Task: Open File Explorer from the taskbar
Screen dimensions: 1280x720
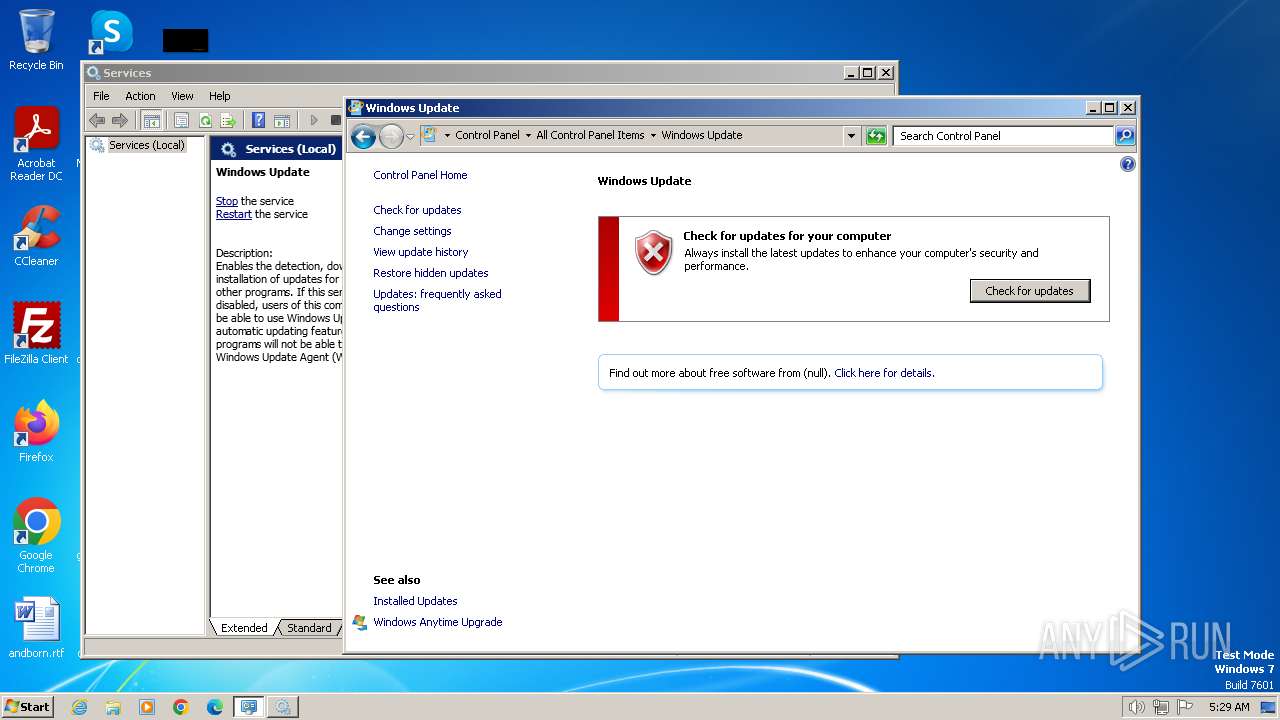Action: pyautogui.click(x=113, y=707)
